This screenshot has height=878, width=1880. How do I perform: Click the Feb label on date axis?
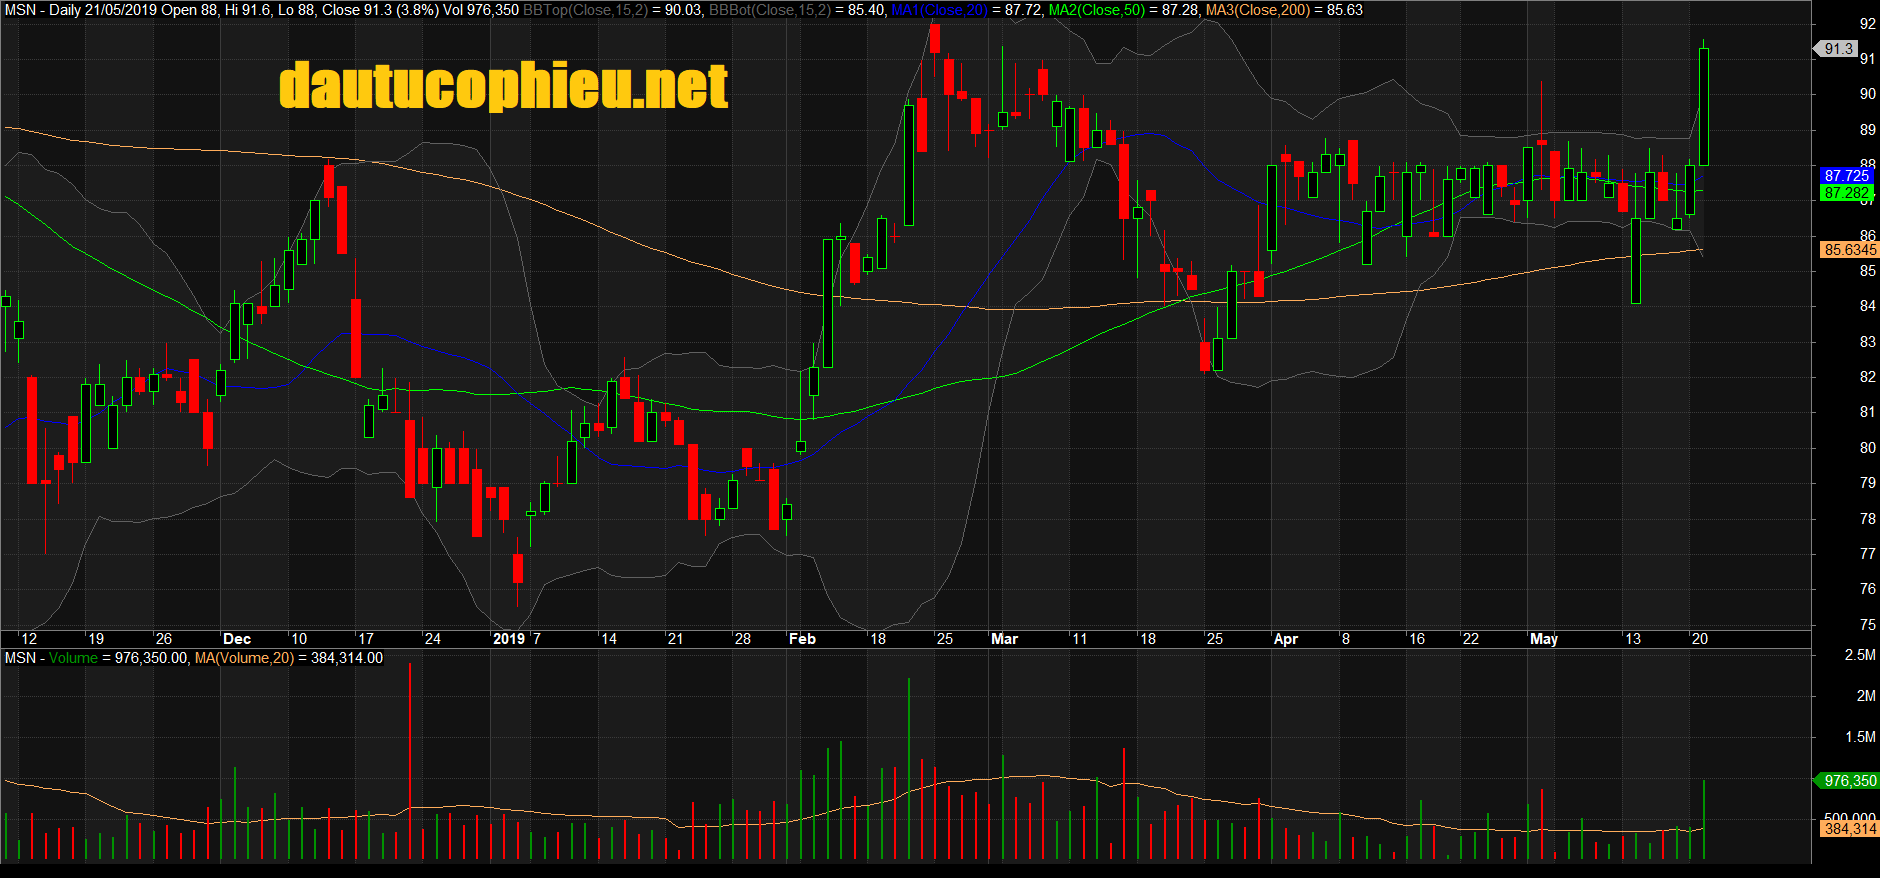point(802,639)
